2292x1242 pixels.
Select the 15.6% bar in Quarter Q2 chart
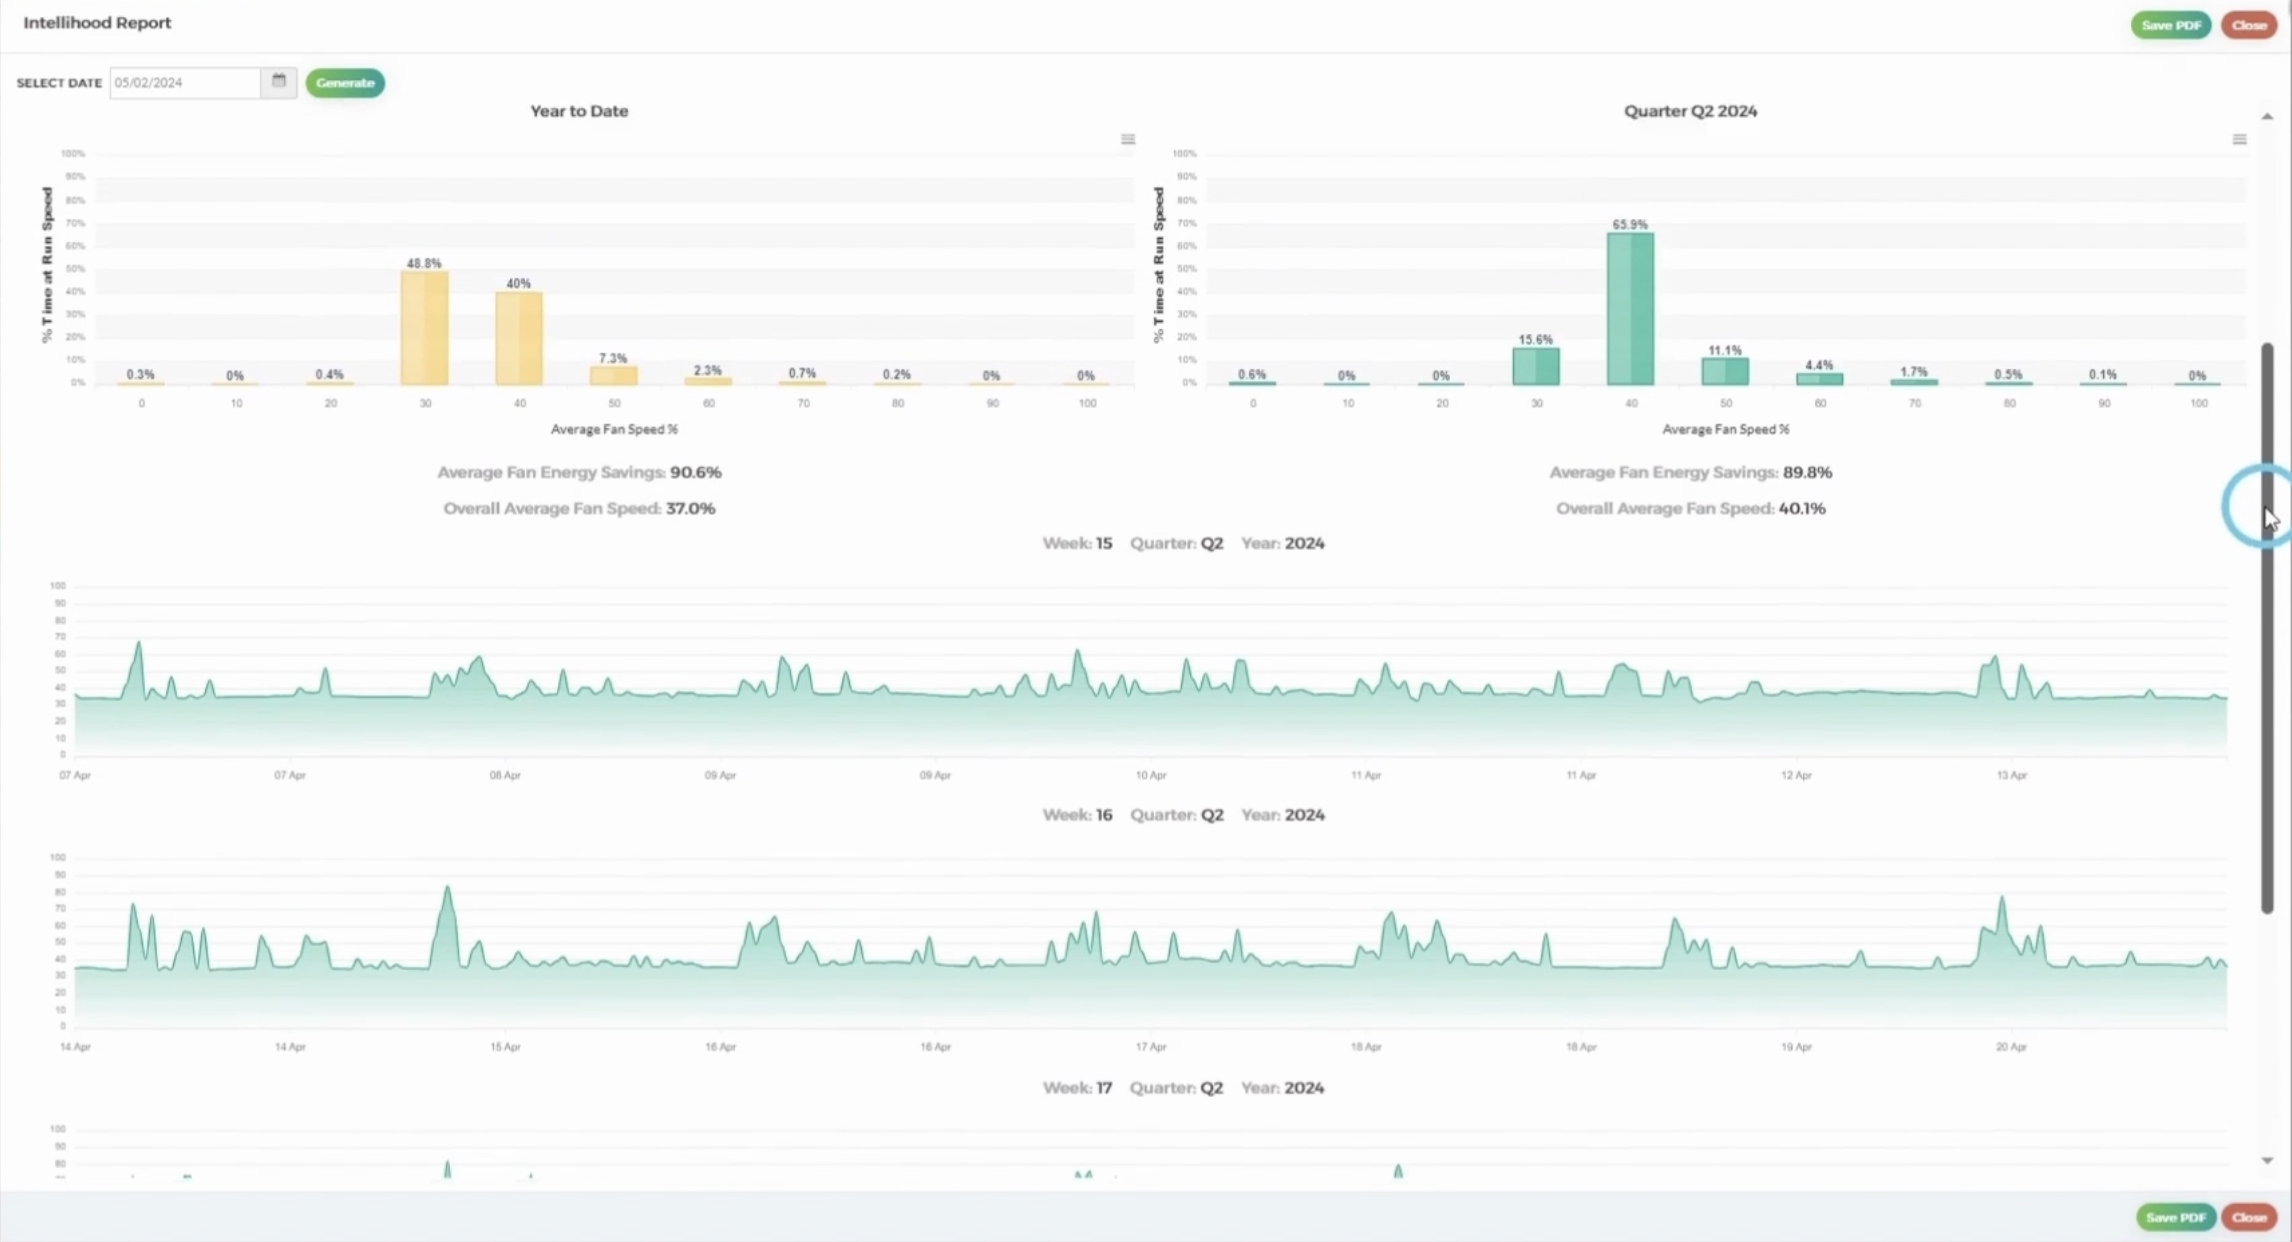[1536, 367]
